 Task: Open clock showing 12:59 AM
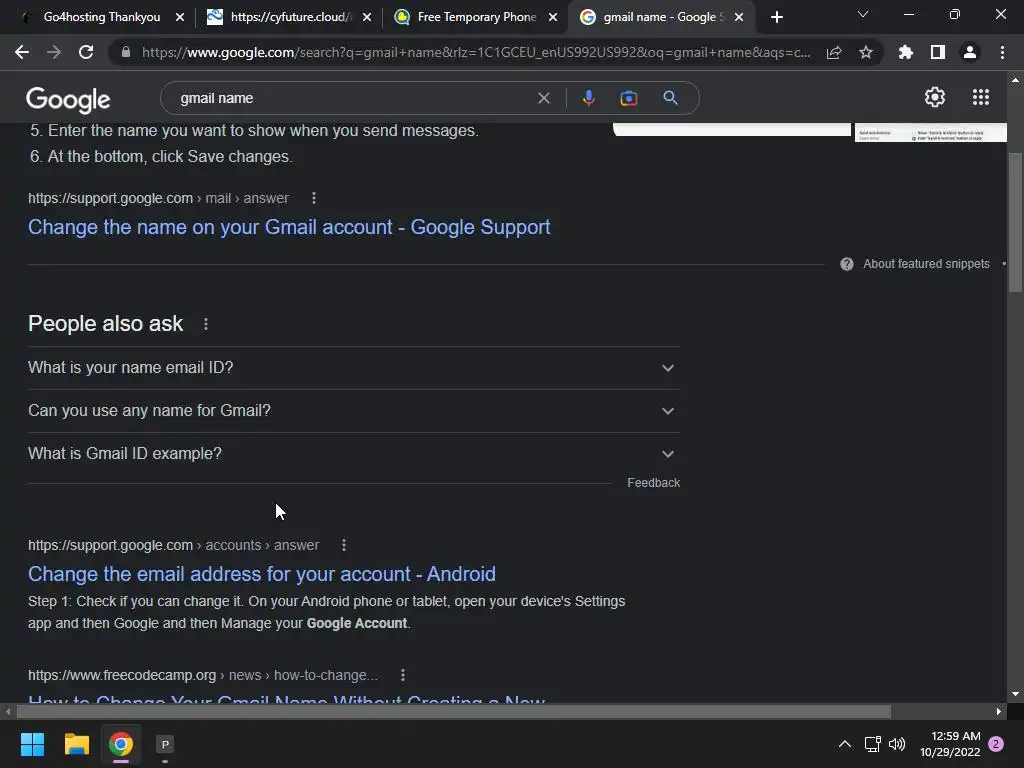click(950, 744)
